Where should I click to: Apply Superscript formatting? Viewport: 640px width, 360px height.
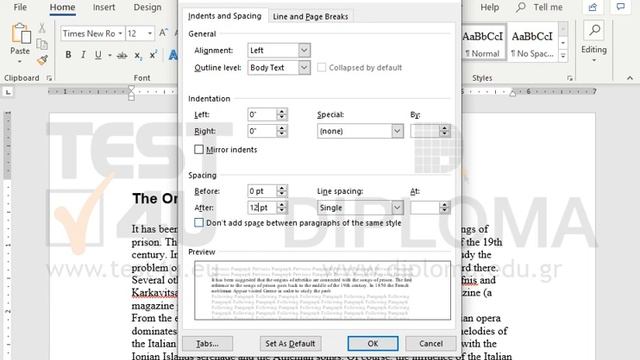pos(153,55)
